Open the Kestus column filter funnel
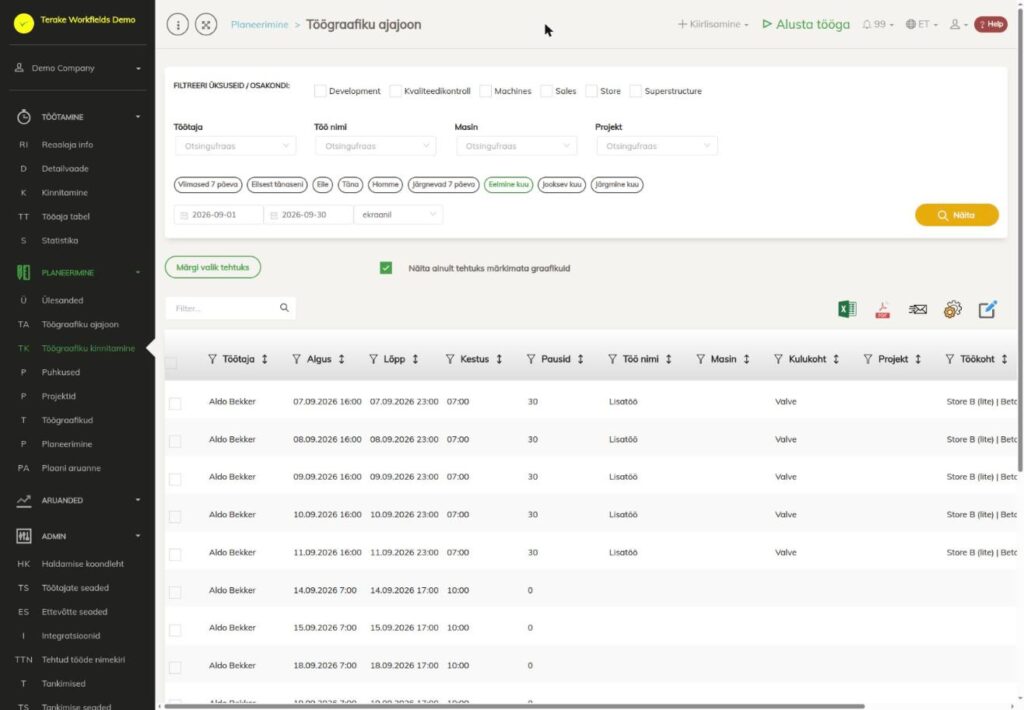This screenshot has width=1024, height=710. click(x=450, y=359)
